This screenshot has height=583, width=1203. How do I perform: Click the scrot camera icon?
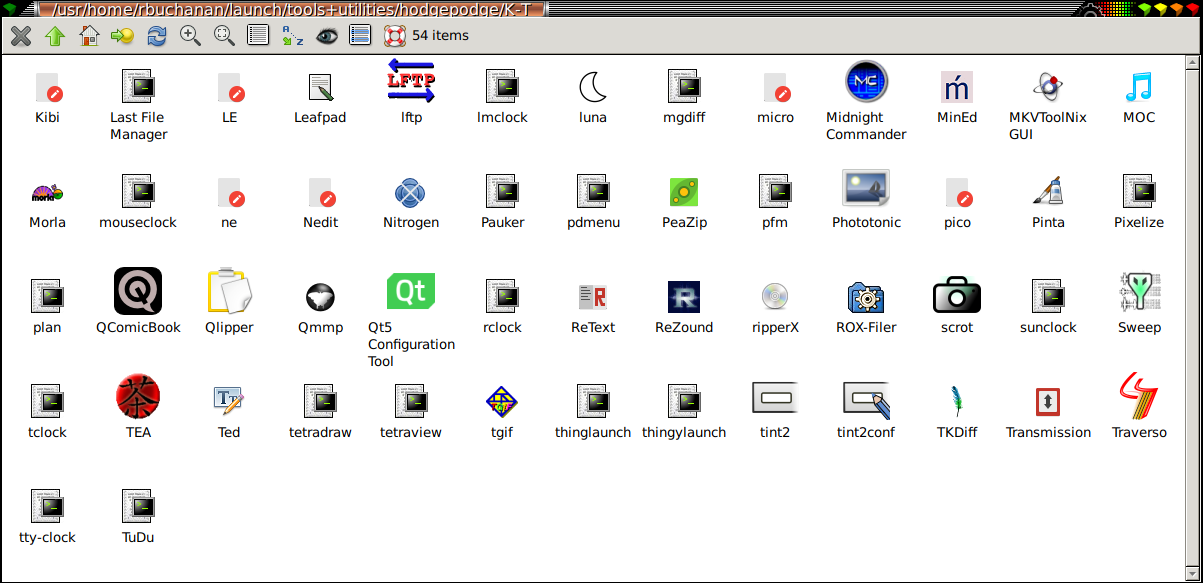957,294
